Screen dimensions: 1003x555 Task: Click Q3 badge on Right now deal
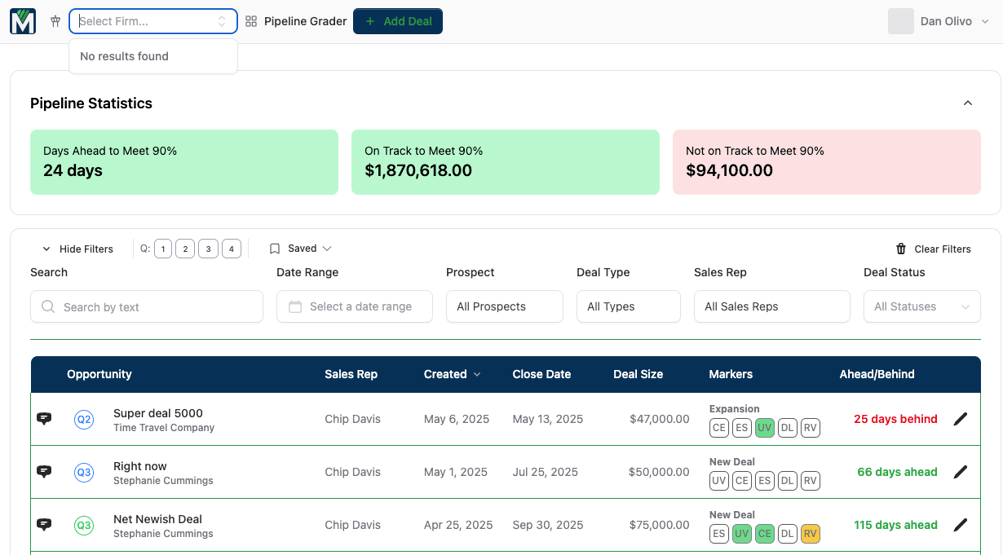84,473
